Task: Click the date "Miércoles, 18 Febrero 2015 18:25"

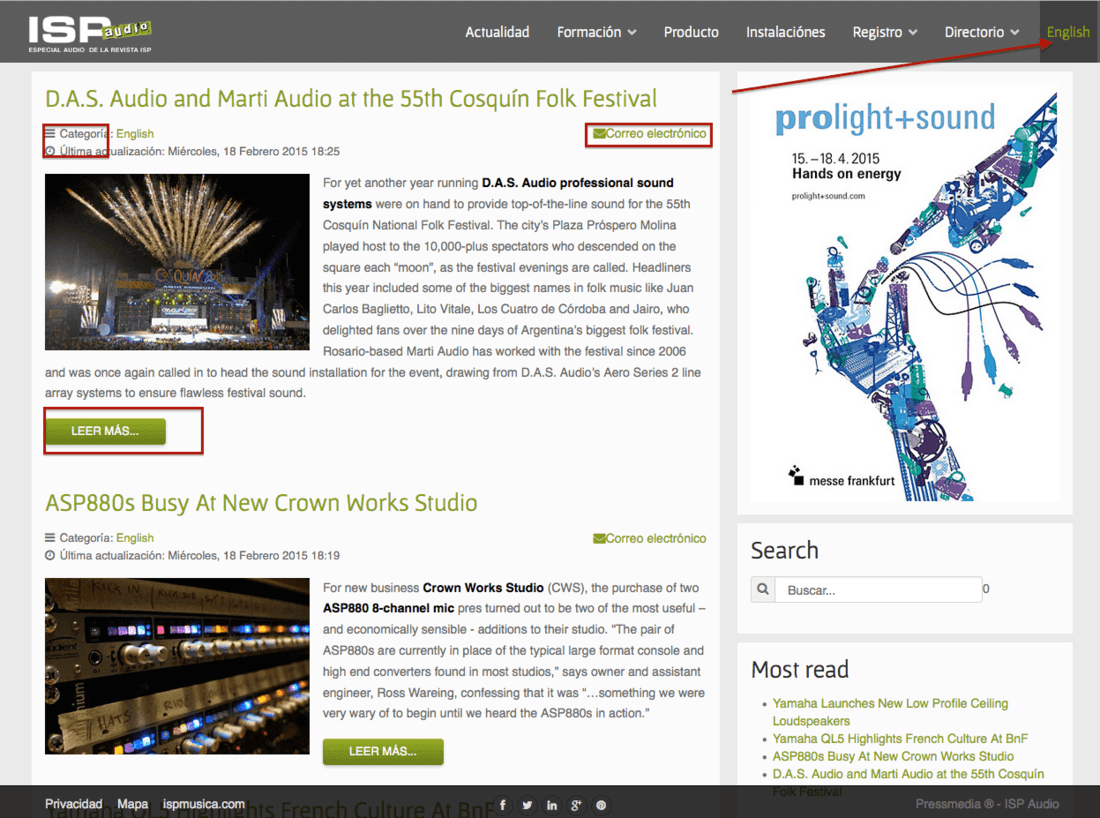Action: pos(253,151)
